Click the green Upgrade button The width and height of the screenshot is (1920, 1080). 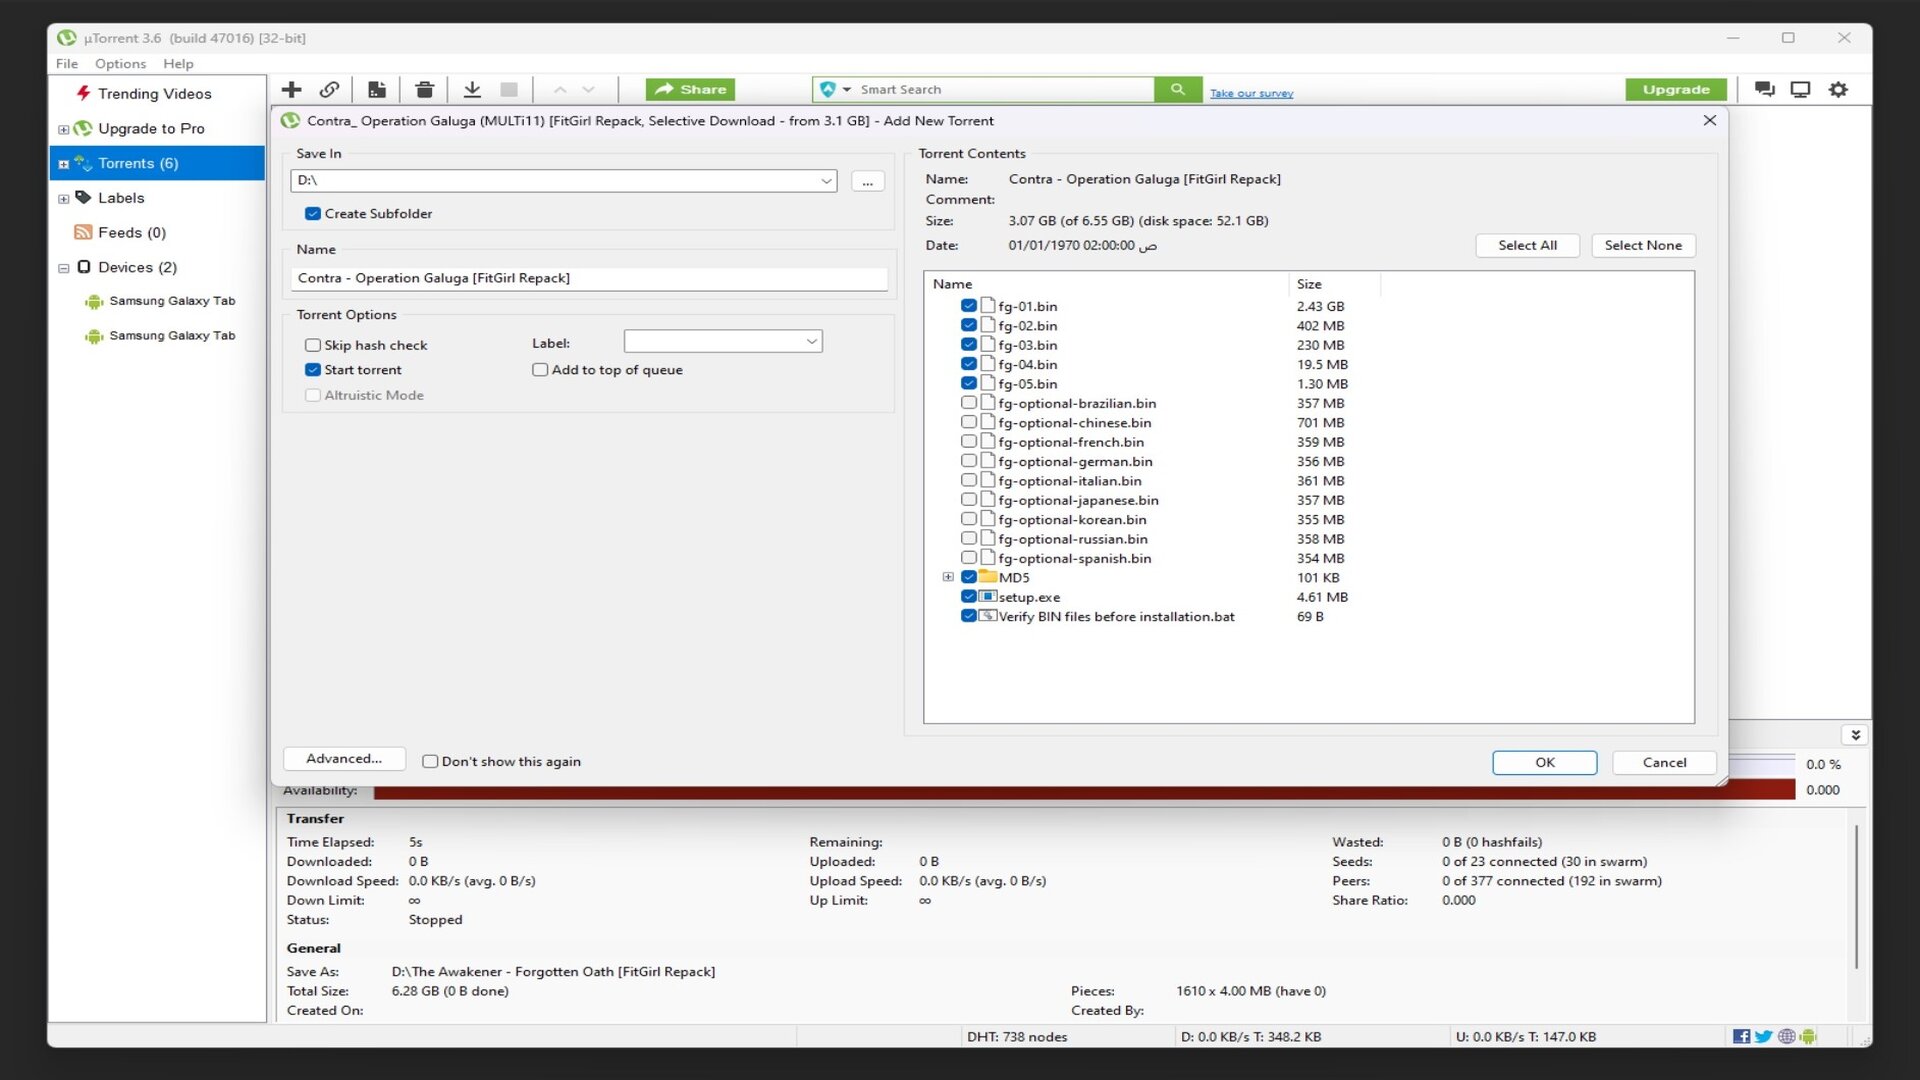[1676, 89]
